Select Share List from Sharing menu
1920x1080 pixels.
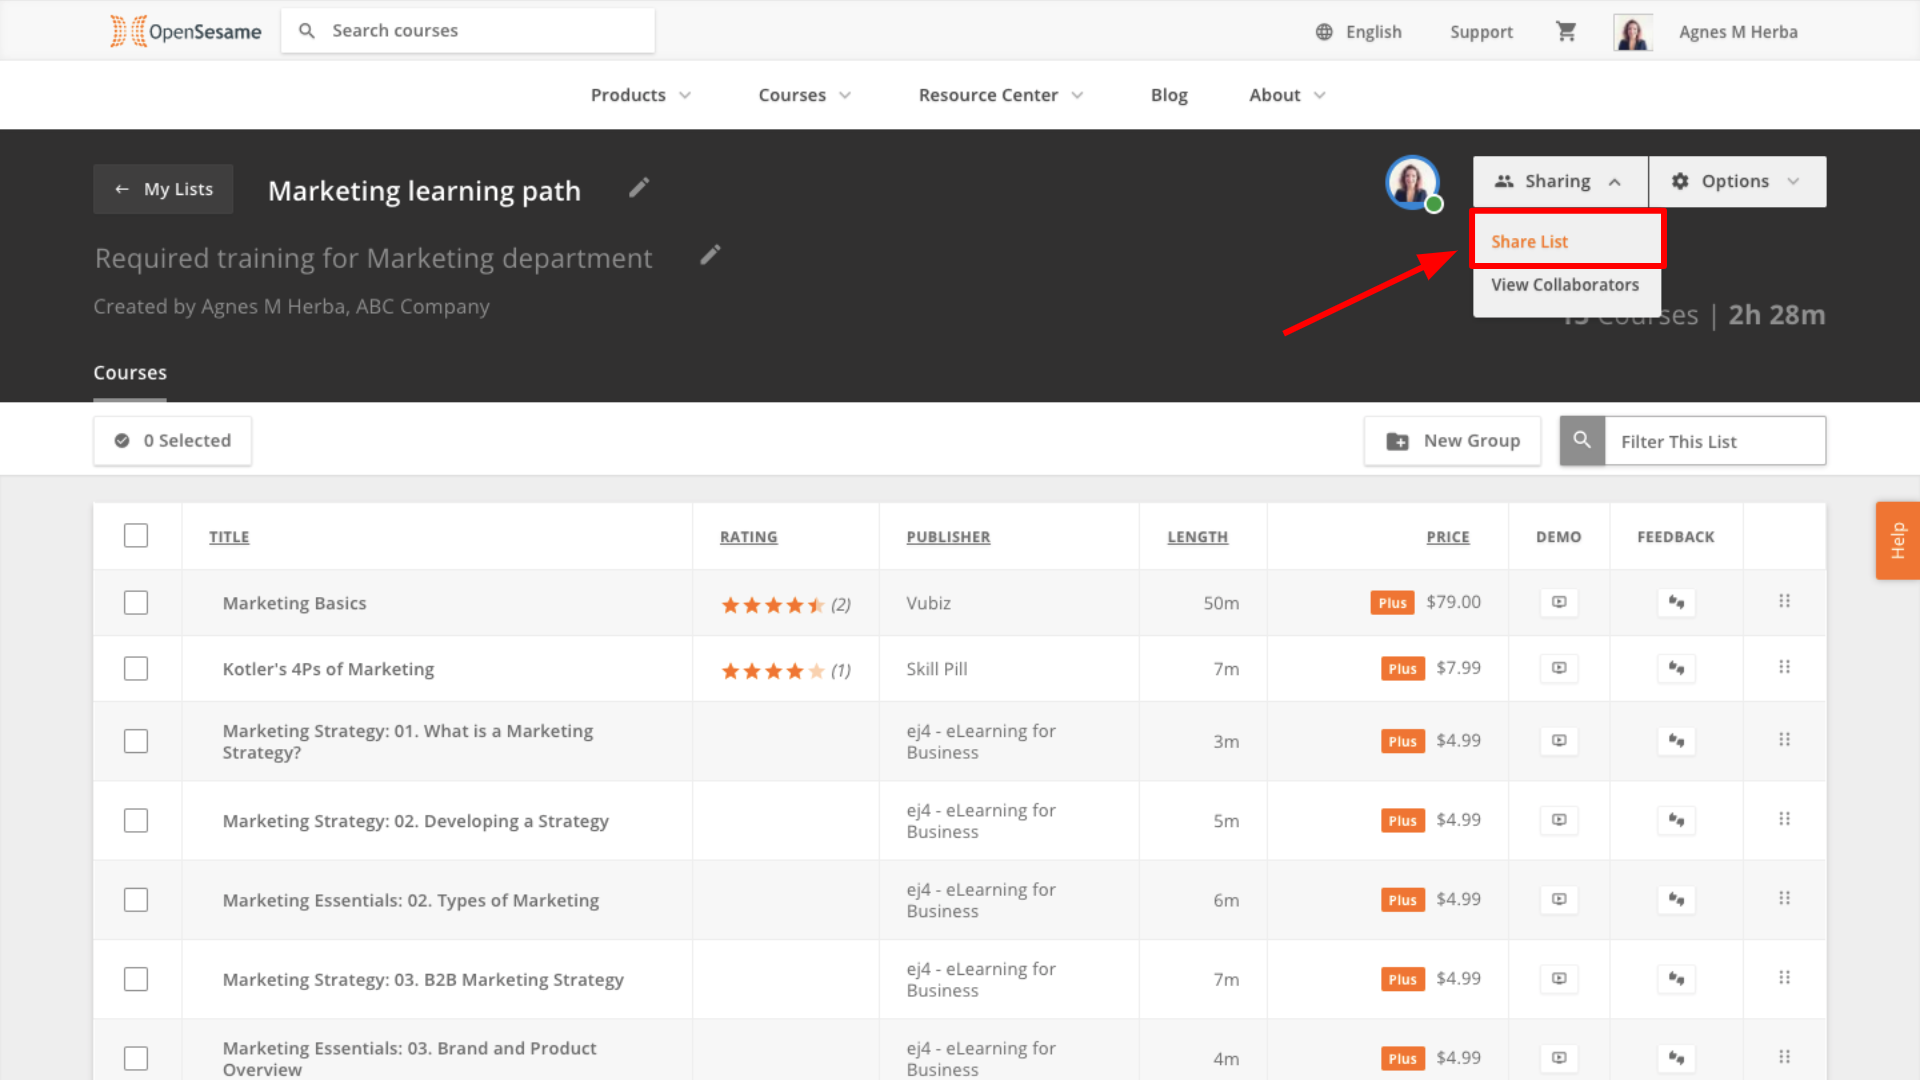pos(1529,241)
